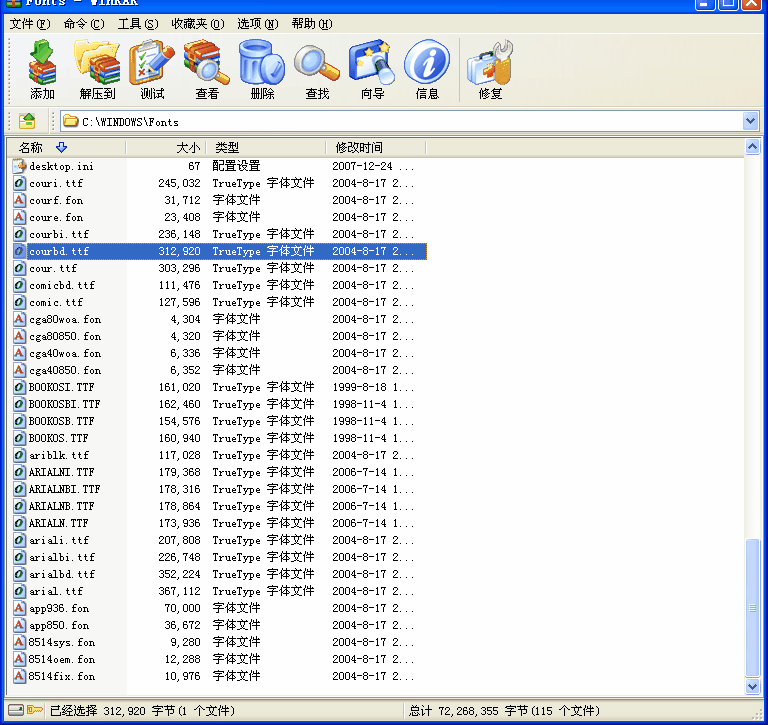Click the scrollbar down arrow
Screen dimensions: 768x725
(753, 687)
